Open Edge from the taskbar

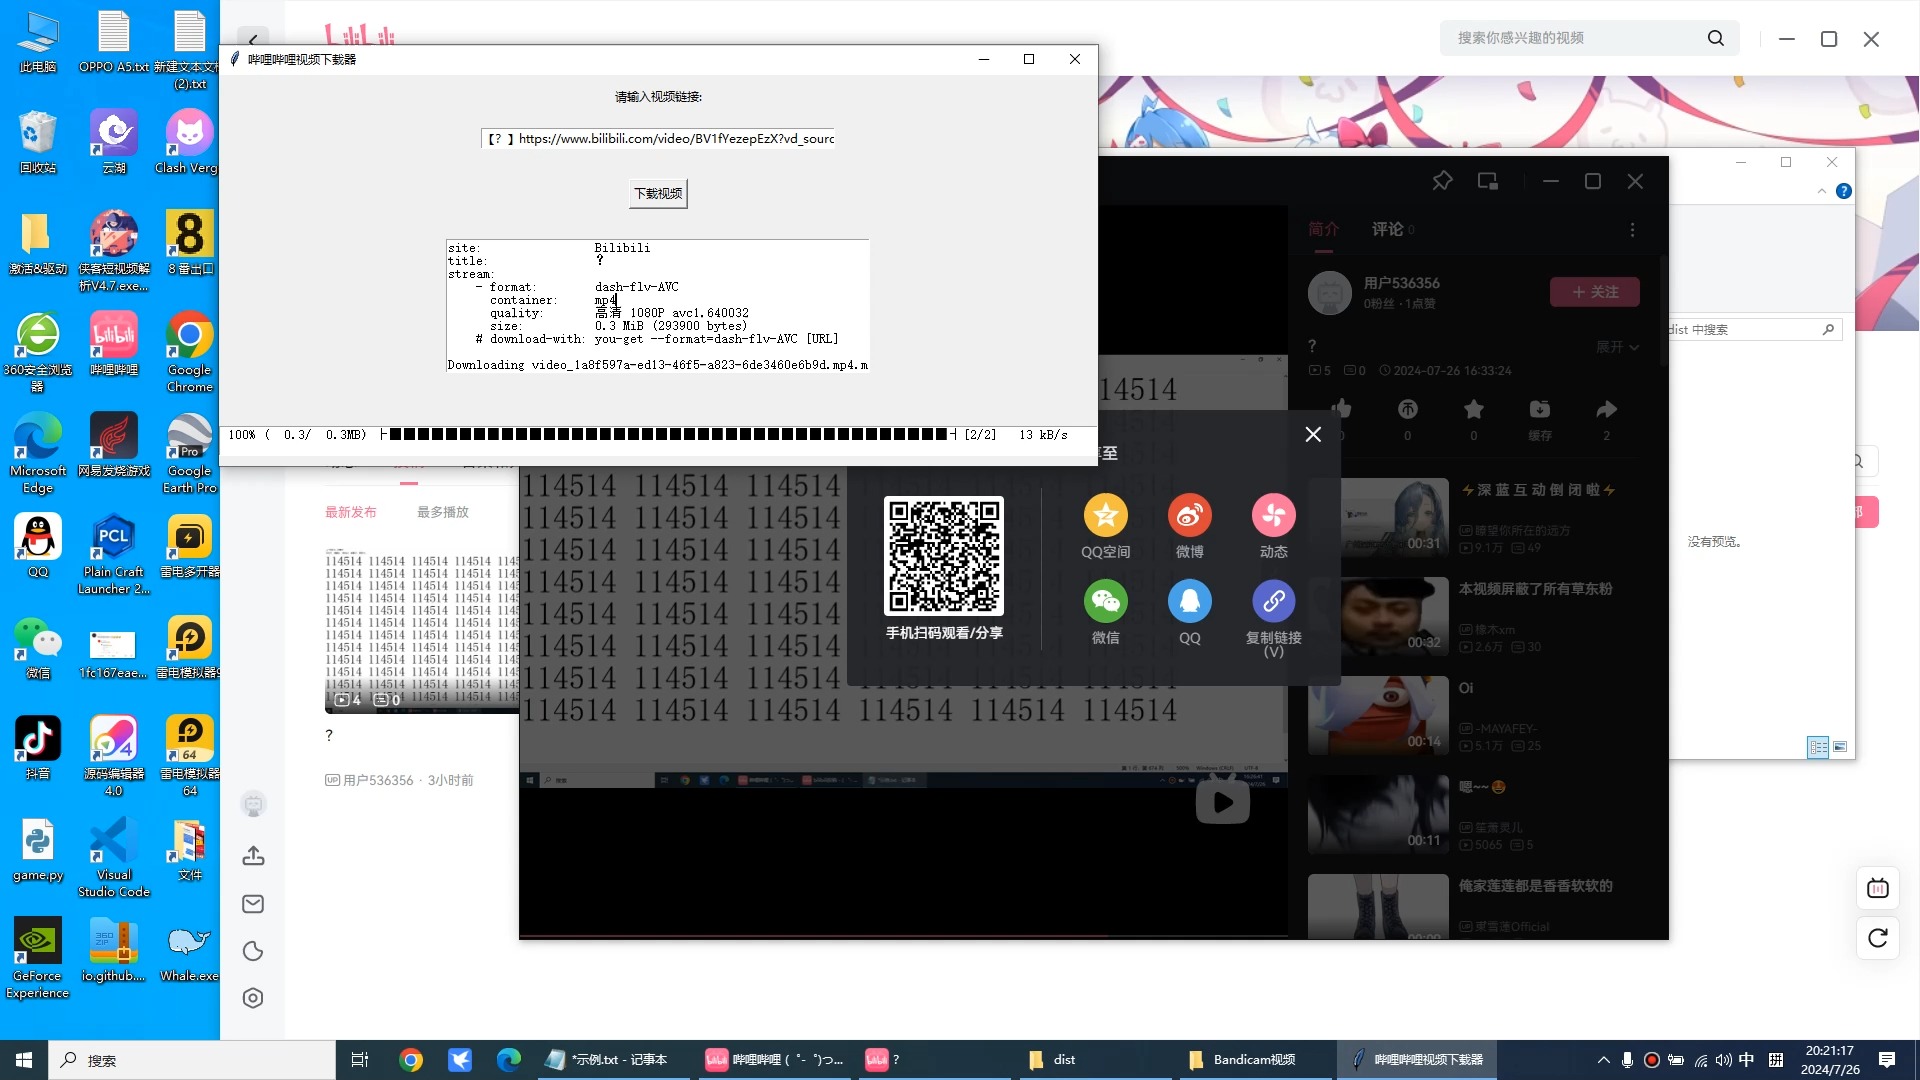click(x=509, y=1060)
